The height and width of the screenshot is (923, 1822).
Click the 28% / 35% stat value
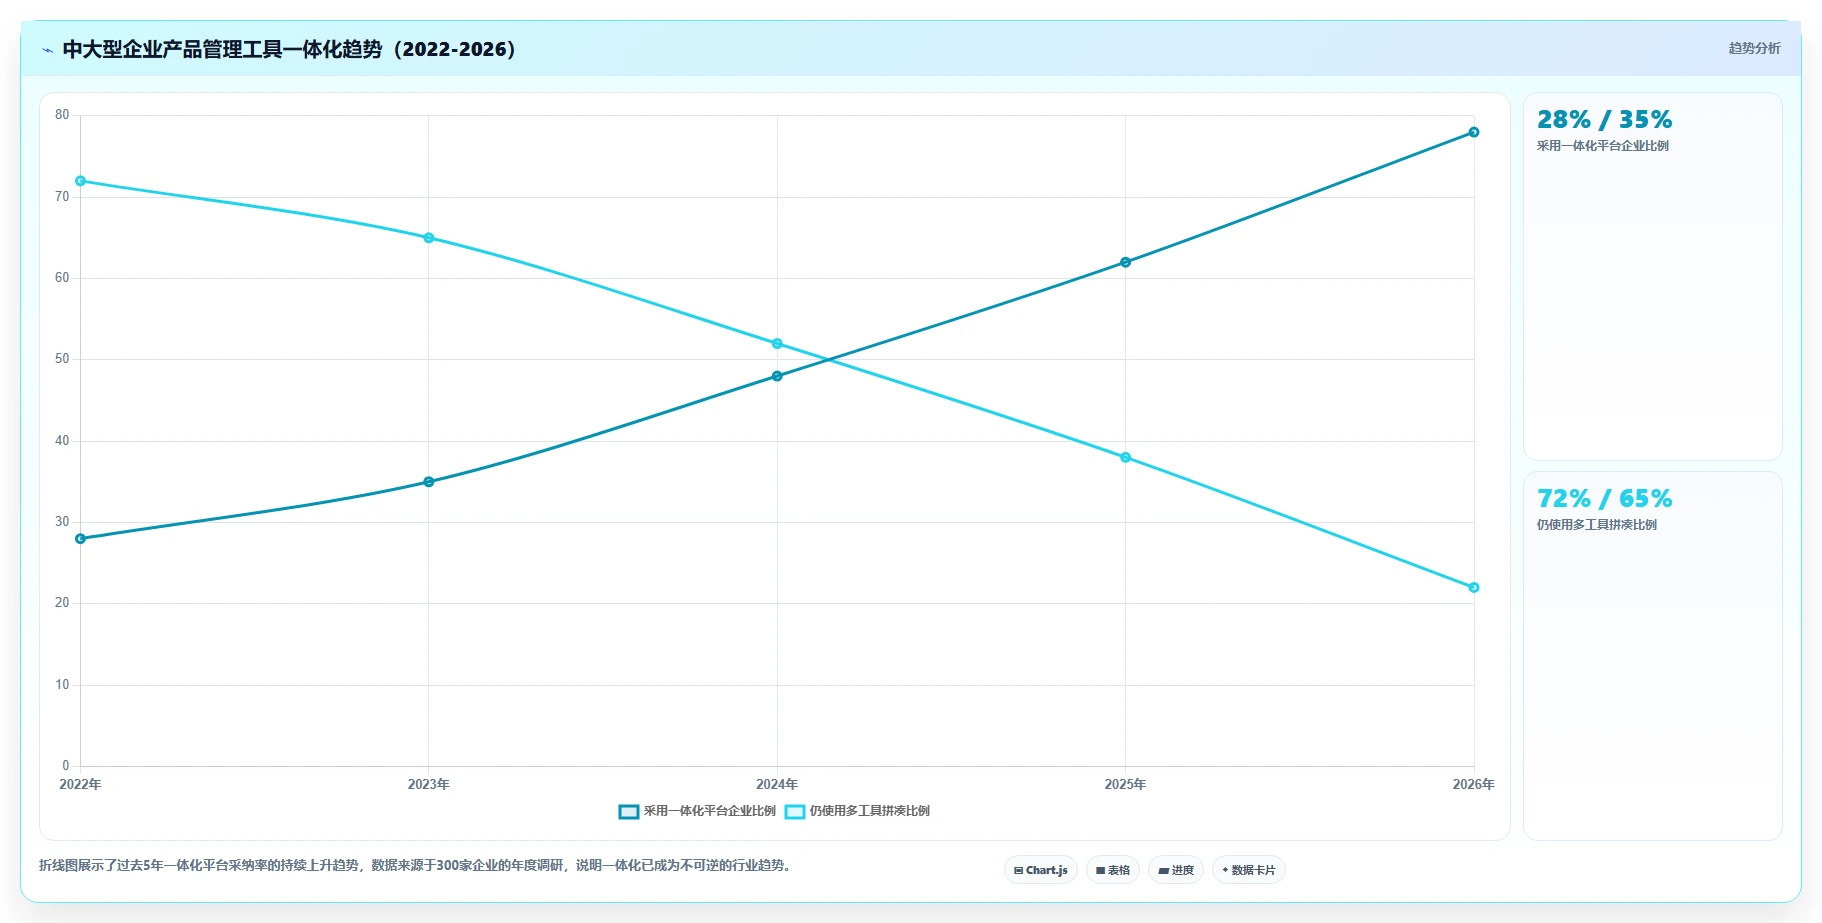[x=1604, y=120]
